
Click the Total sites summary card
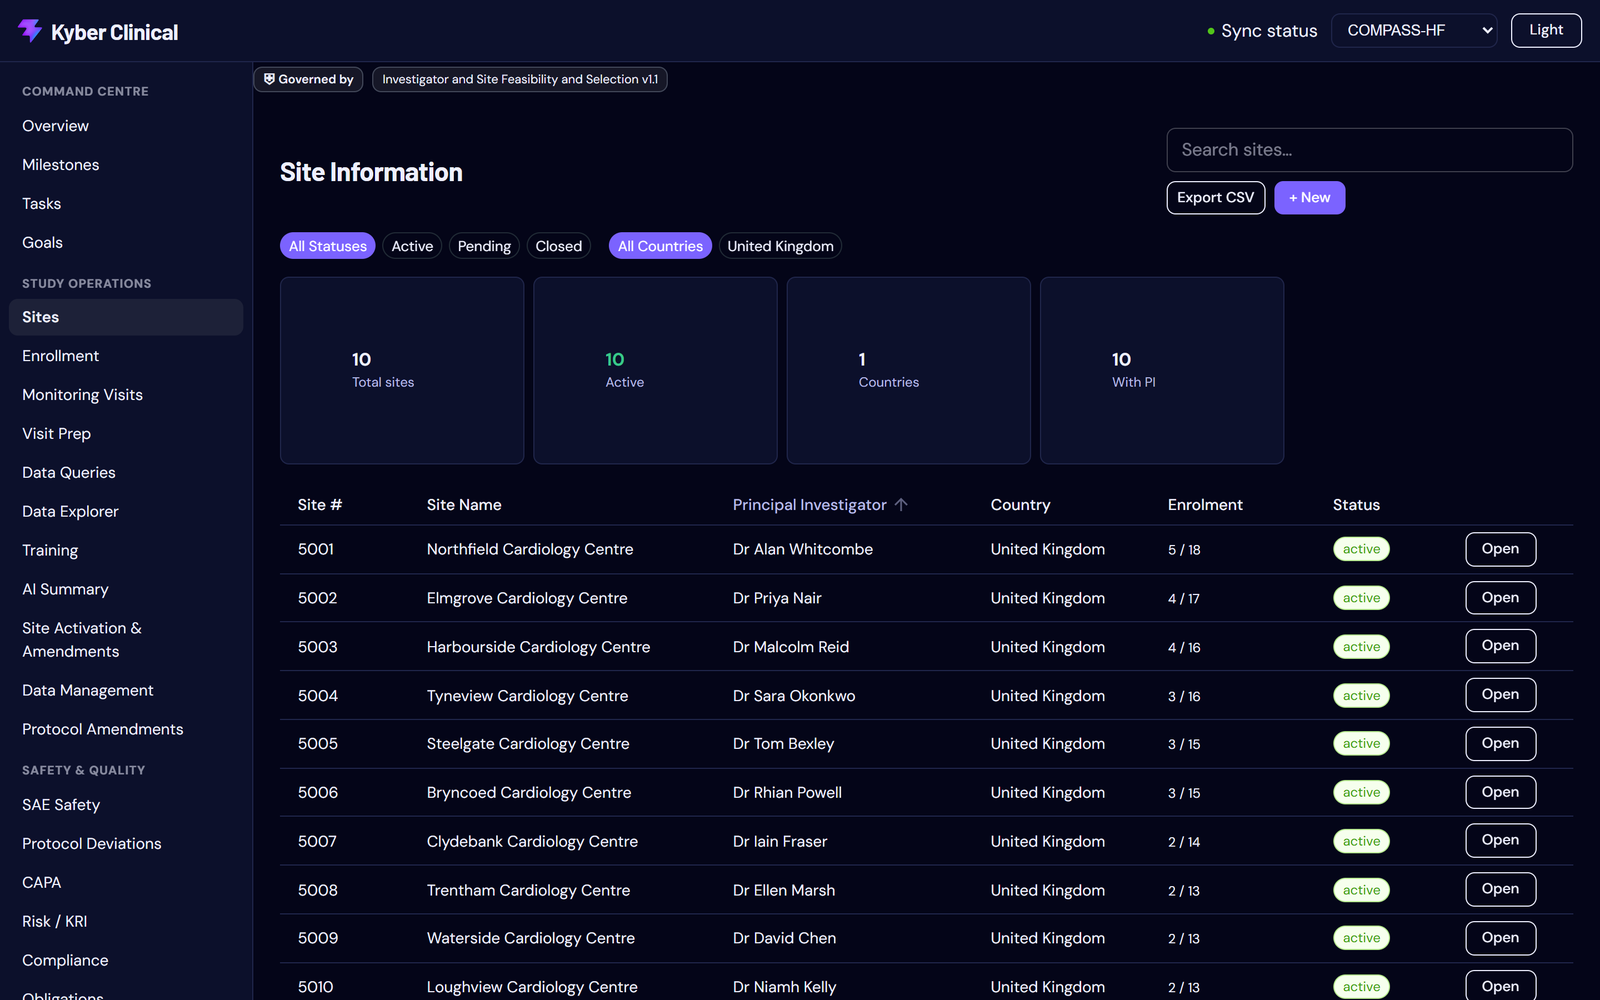point(402,370)
